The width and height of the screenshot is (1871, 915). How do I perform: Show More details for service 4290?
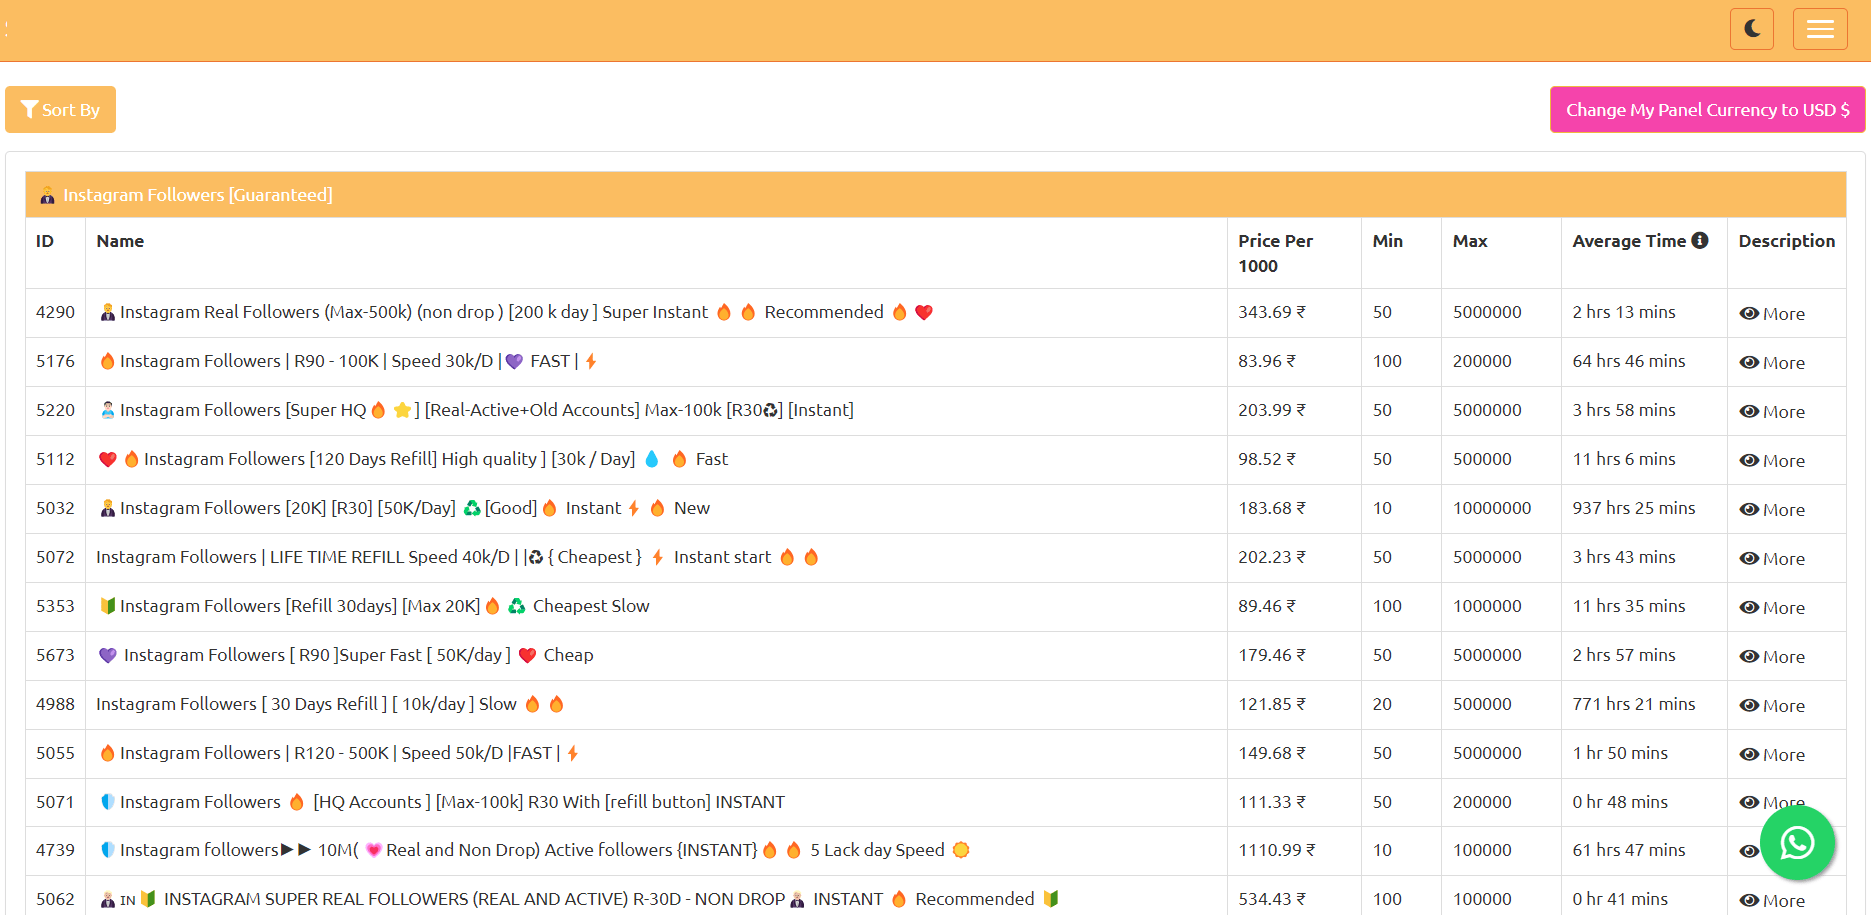coord(1772,313)
